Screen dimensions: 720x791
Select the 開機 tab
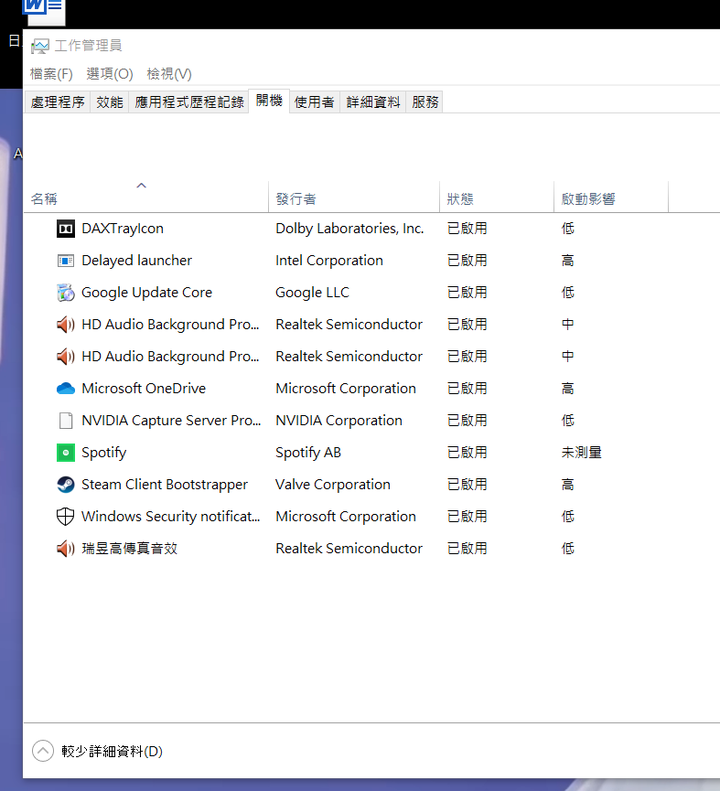click(x=269, y=101)
